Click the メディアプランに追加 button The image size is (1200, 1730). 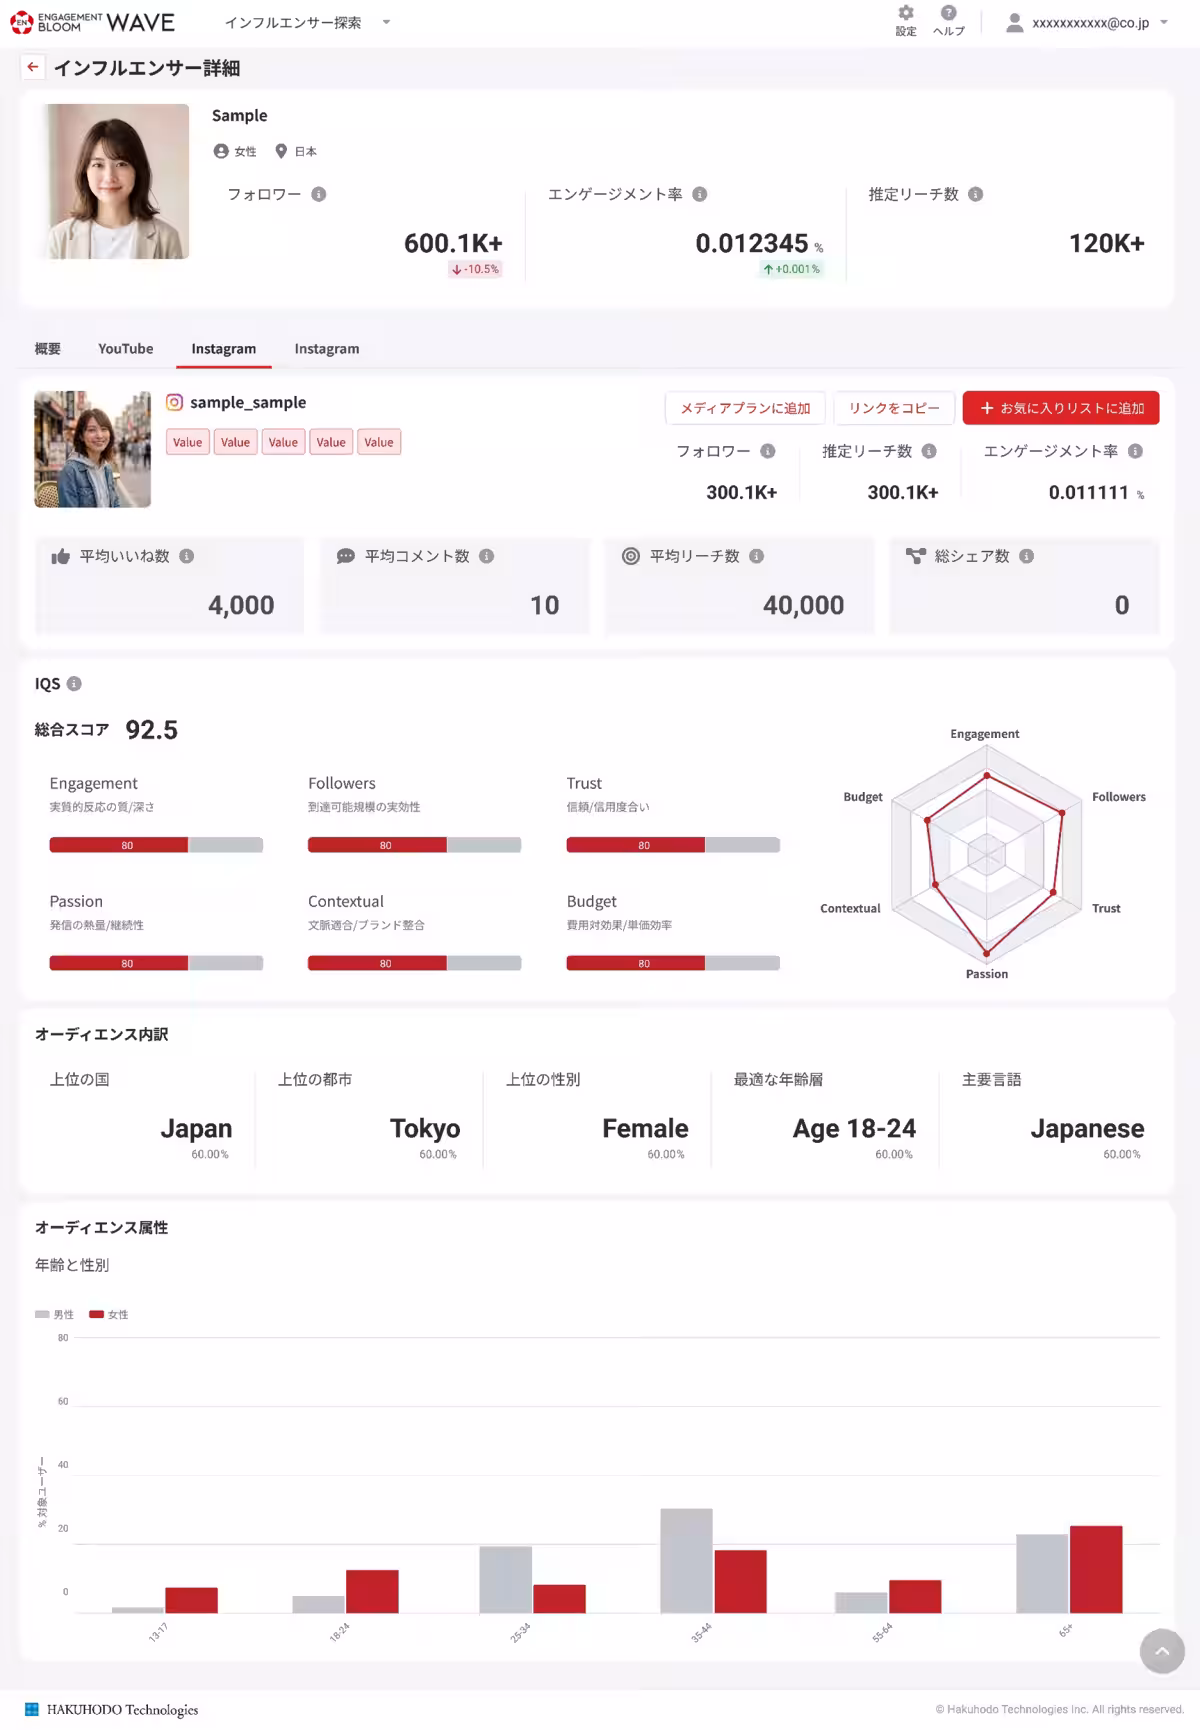coord(745,408)
